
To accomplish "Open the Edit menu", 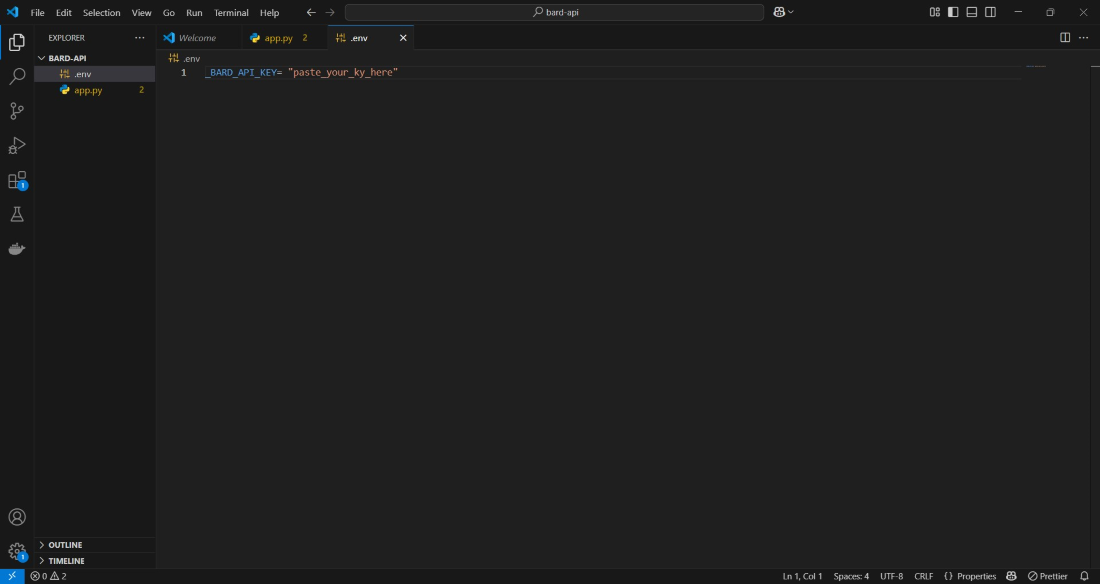I will 64,13.
